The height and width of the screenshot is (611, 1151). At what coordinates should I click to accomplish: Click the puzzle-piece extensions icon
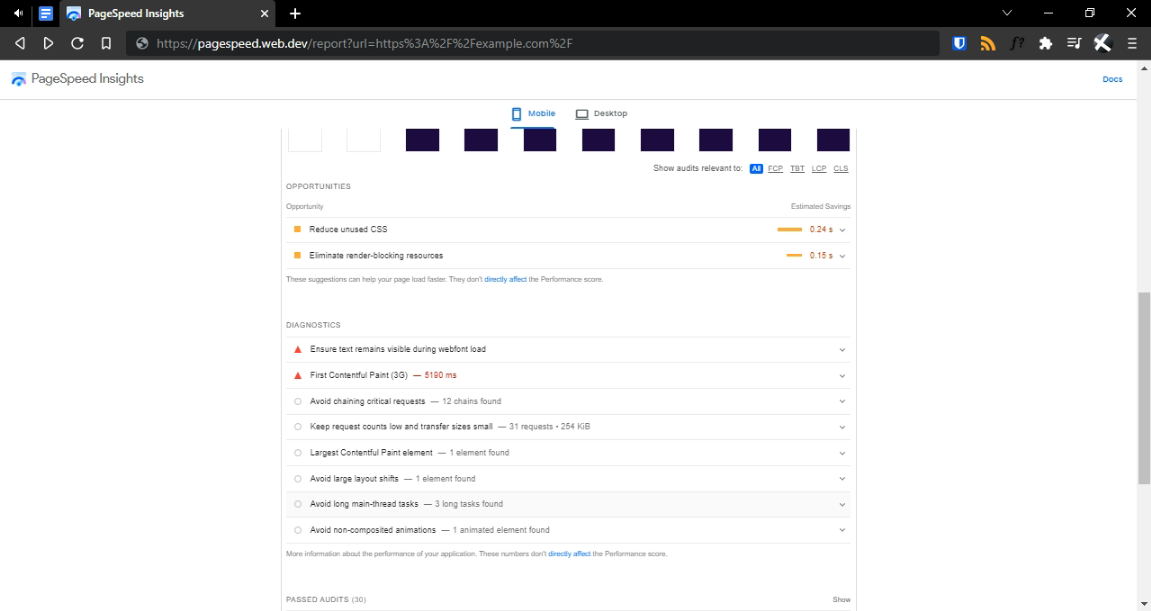point(1046,44)
